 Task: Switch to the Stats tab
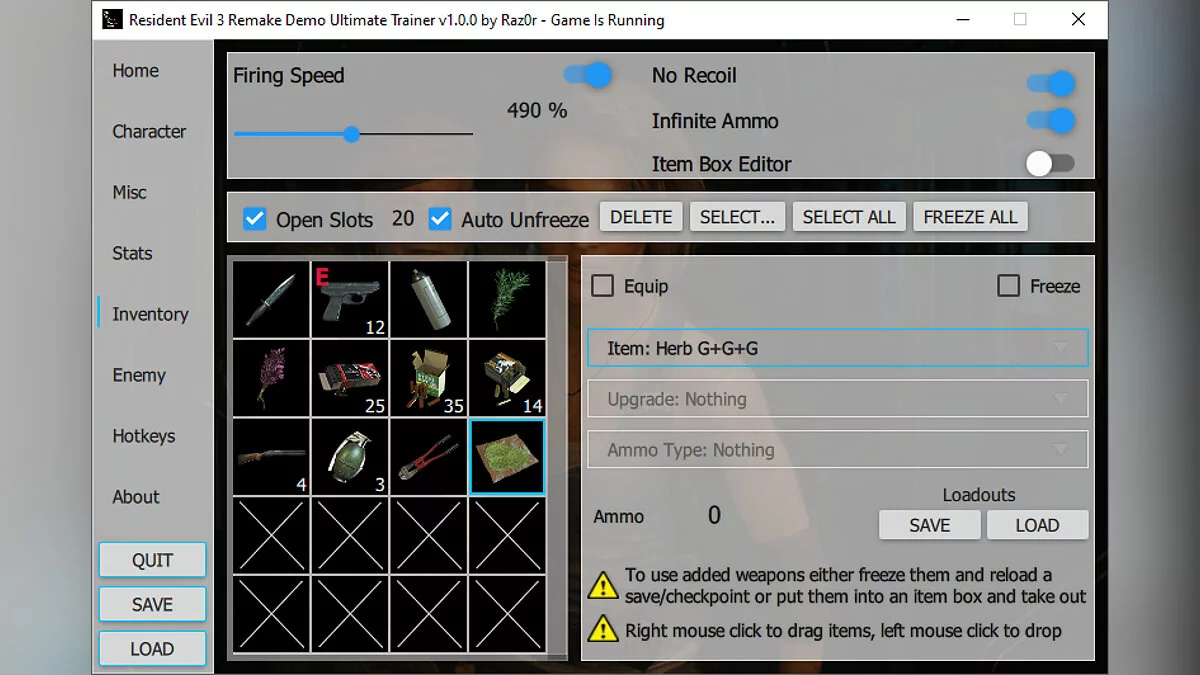(x=132, y=254)
